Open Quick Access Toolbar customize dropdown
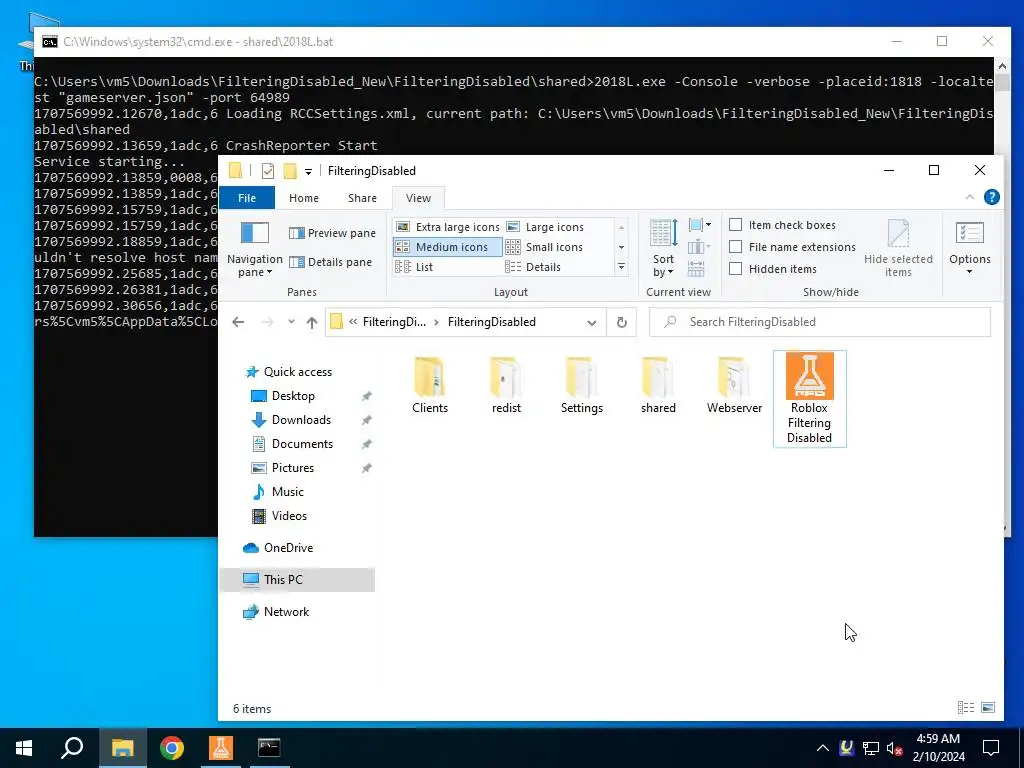 (x=308, y=171)
